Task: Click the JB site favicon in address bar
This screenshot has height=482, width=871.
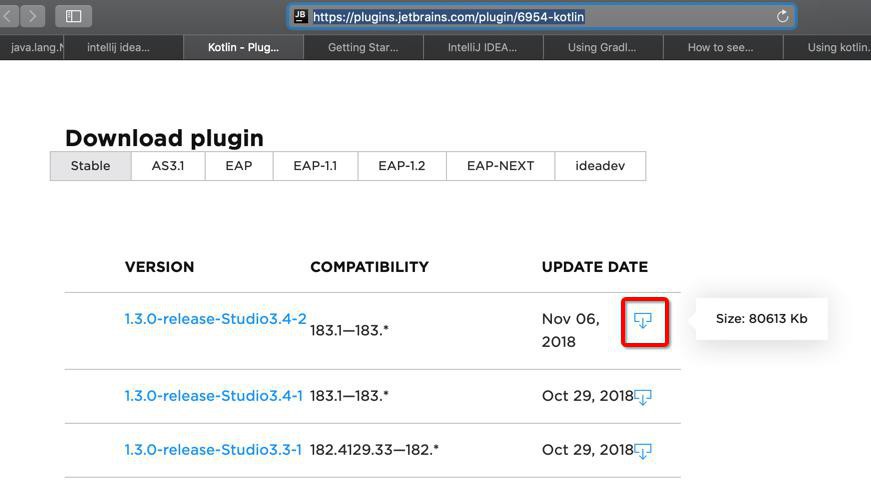Action: click(301, 16)
